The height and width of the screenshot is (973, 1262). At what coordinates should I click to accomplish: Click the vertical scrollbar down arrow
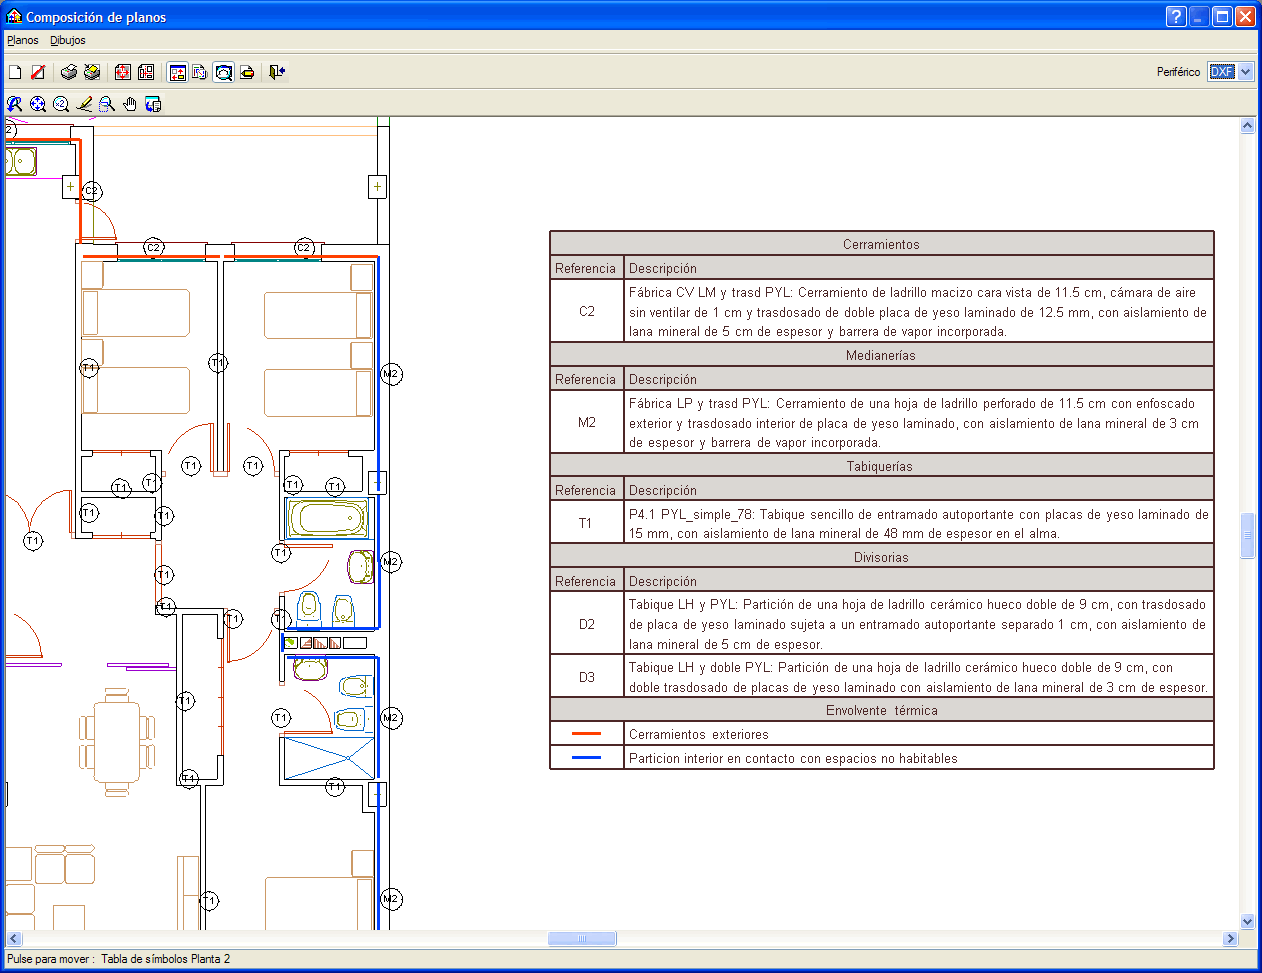(1247, 921)
